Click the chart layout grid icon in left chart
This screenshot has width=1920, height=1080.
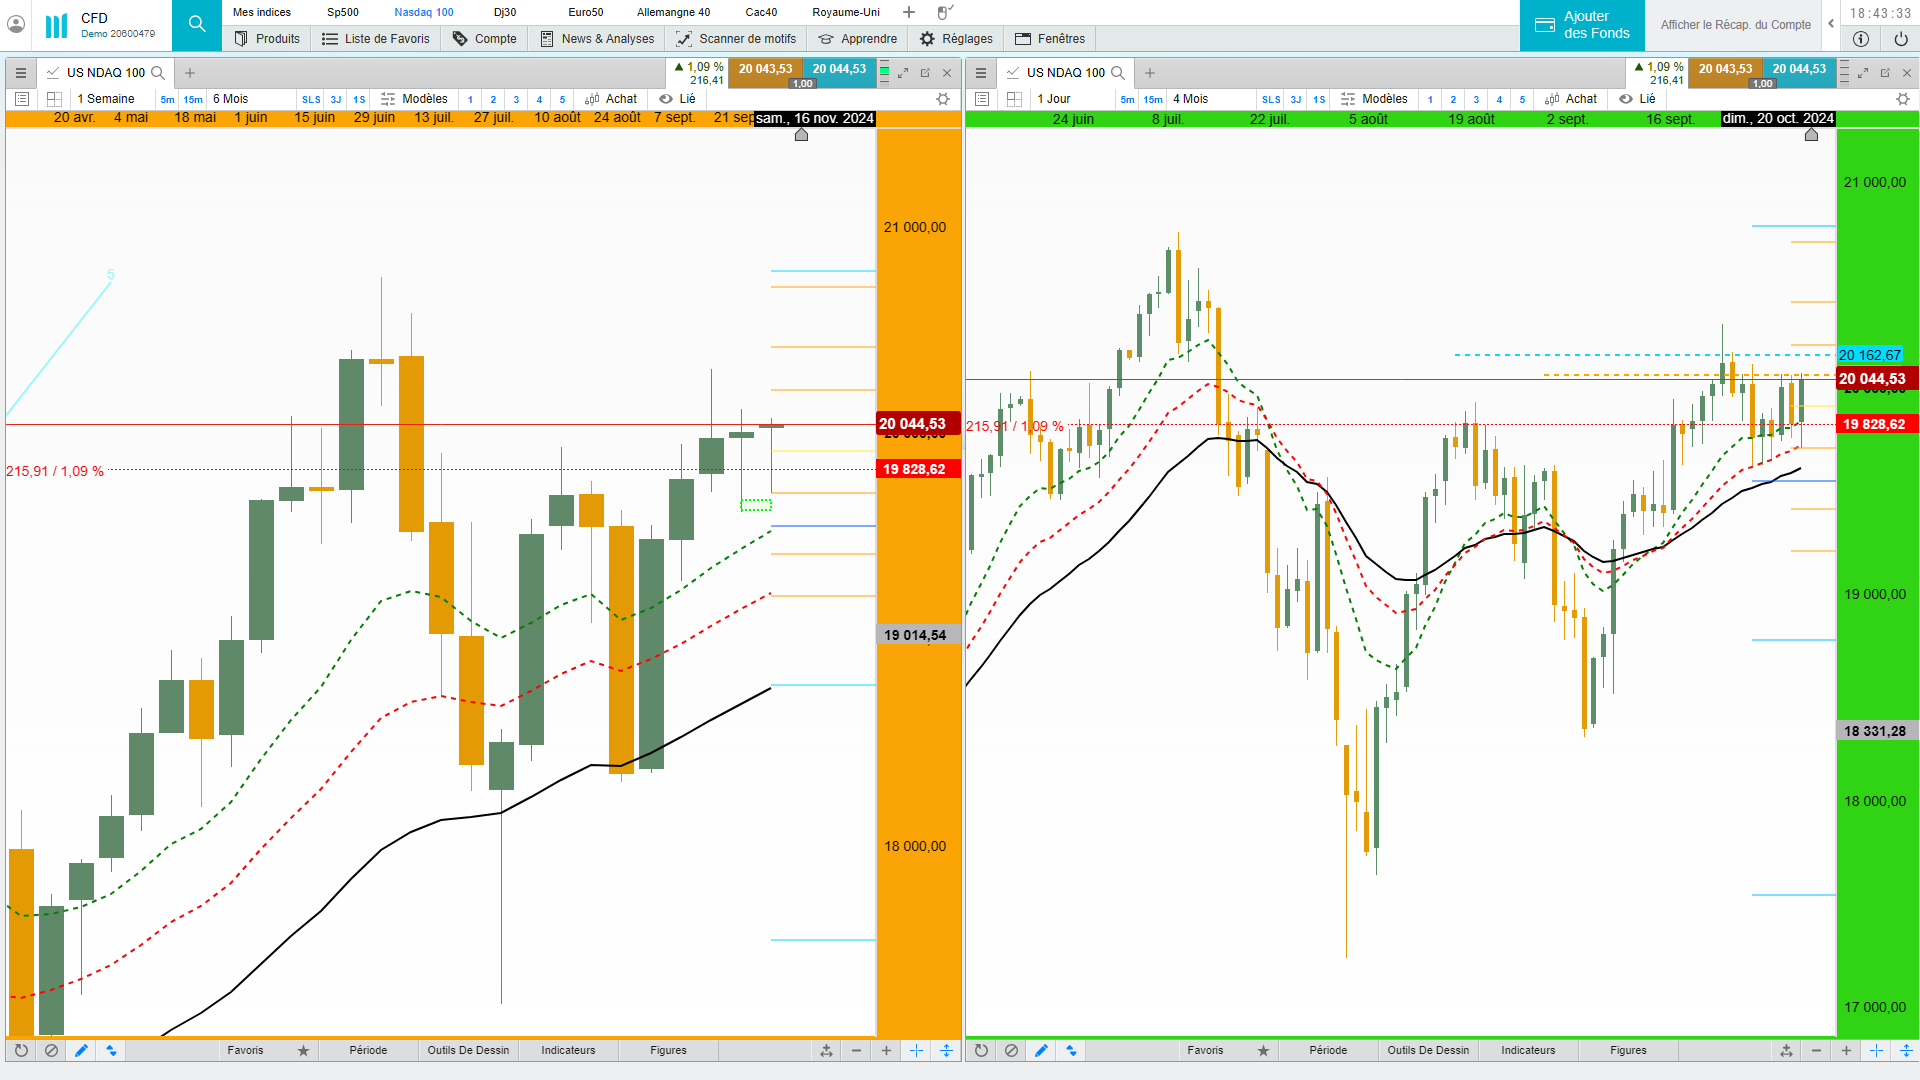tap(54, 99)
